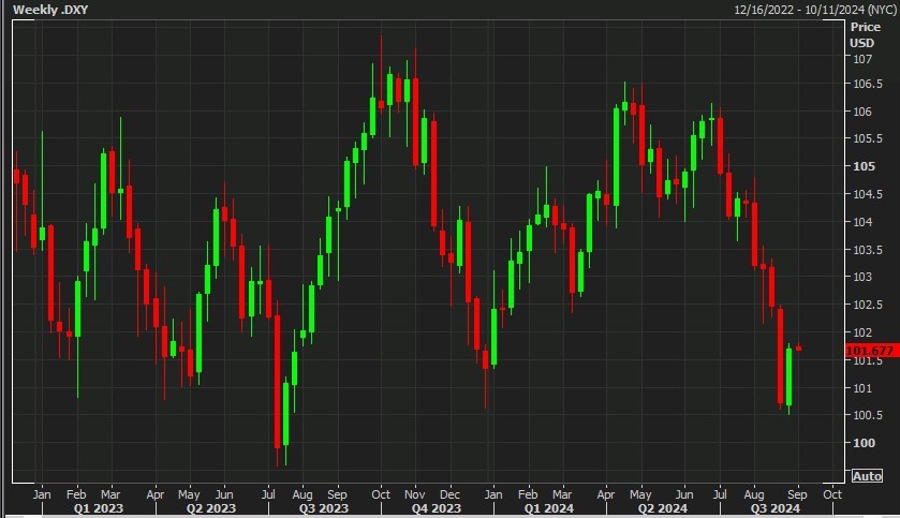Click the Q1 2024 quarter label
The height and width of the screenshot is (518, 900).
coord(549,509)
